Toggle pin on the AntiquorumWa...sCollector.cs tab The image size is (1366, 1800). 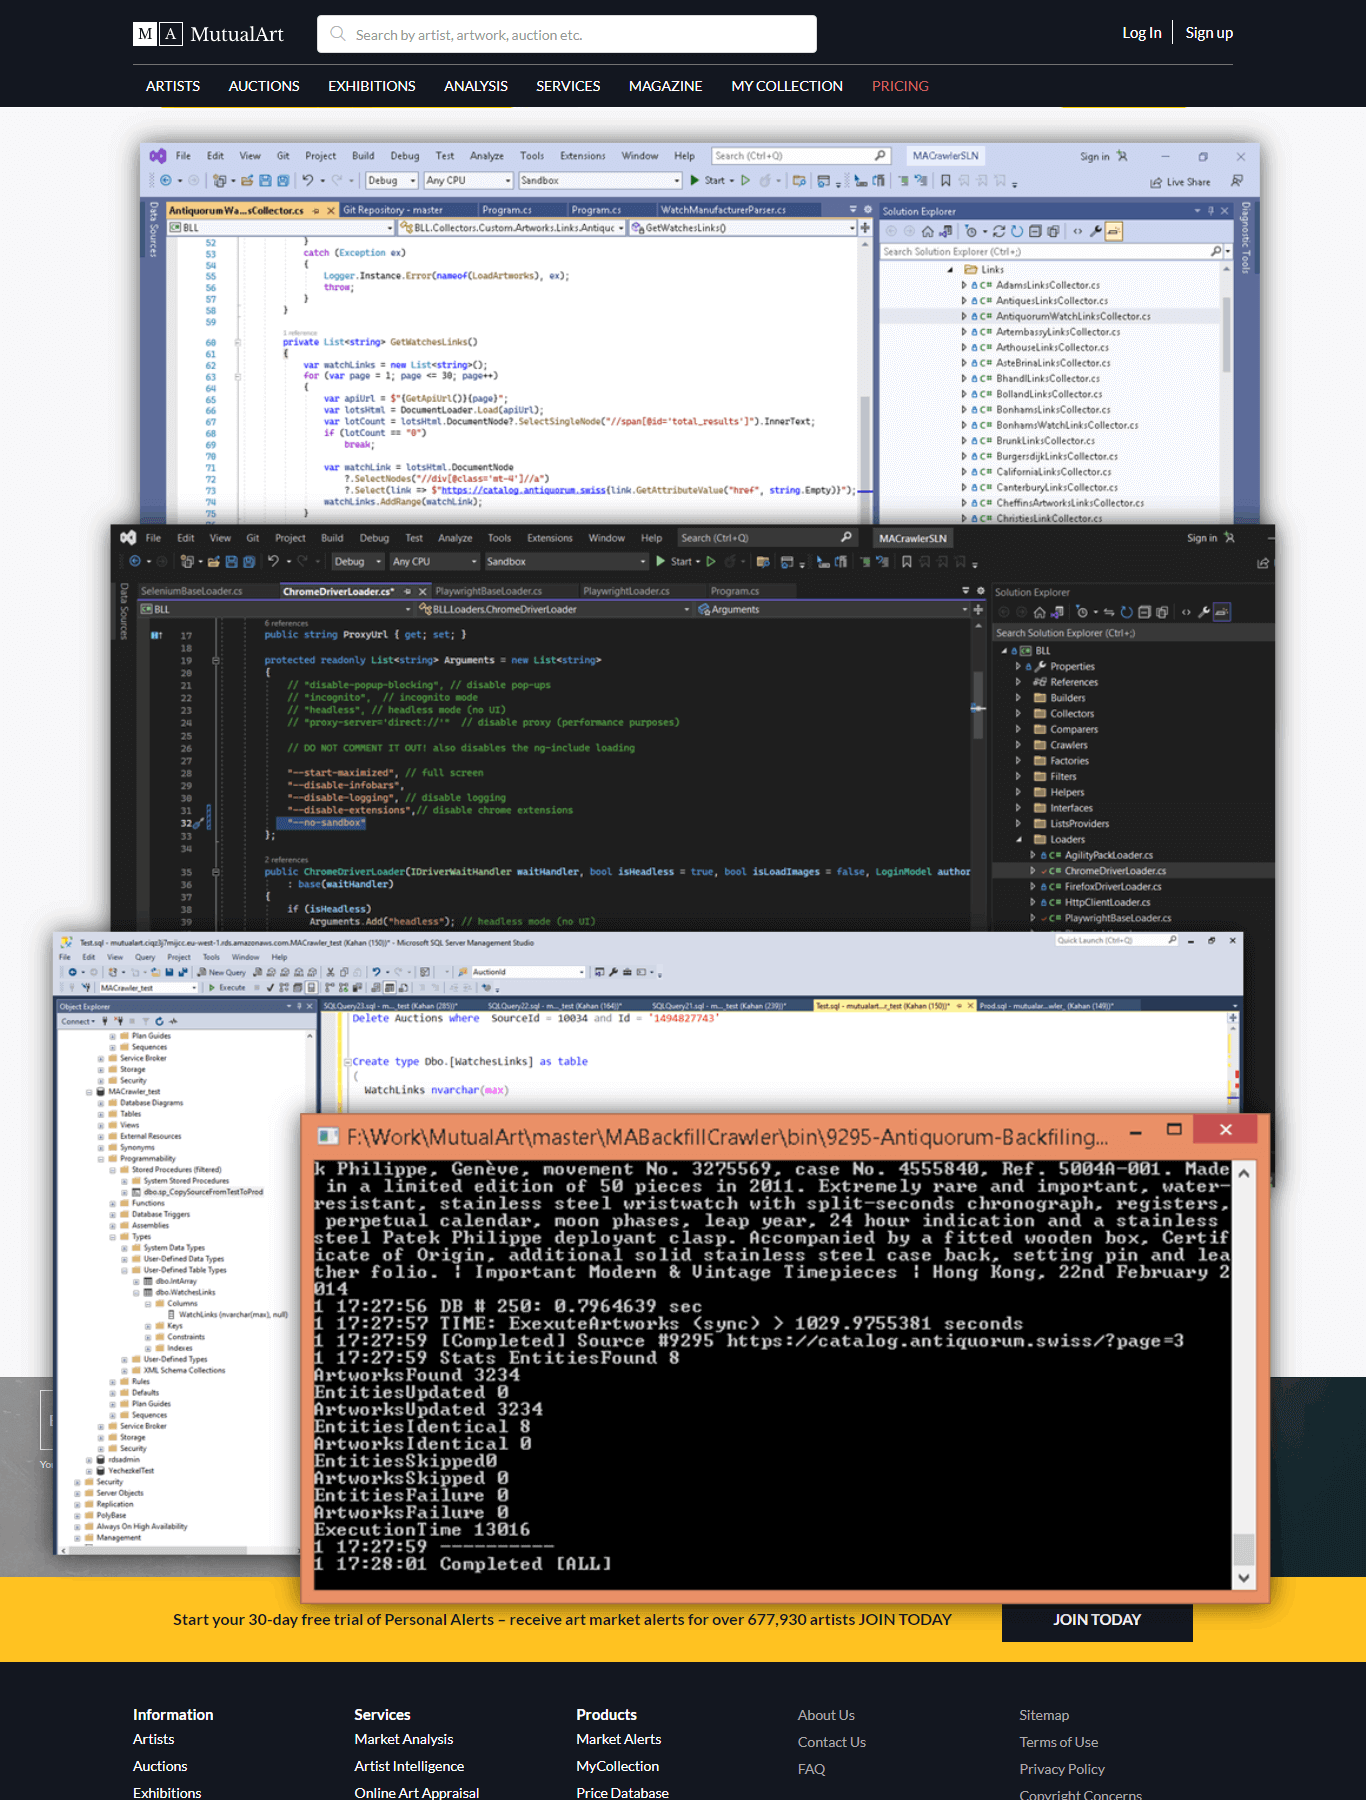point(316,211)
